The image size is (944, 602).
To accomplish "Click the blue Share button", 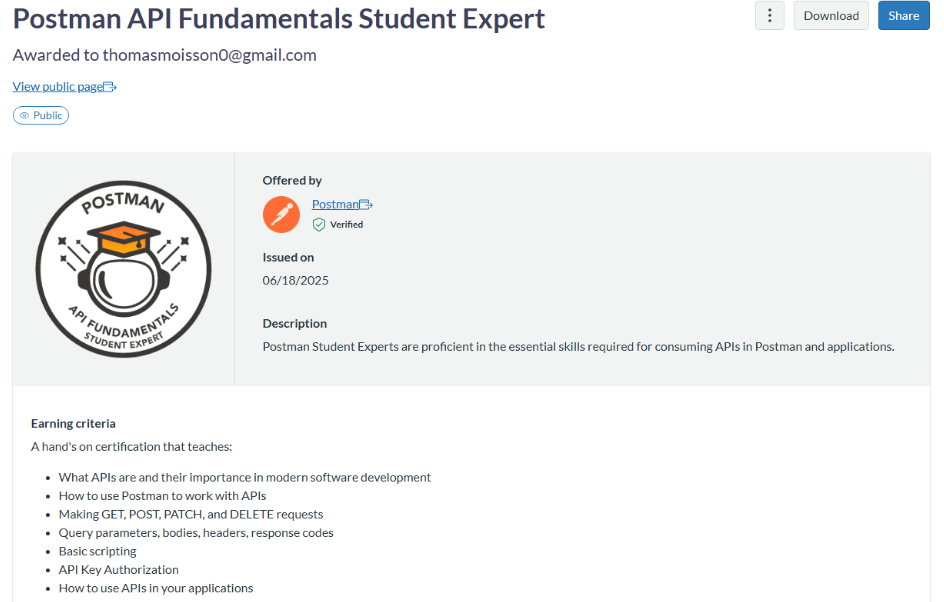I will tap(903, 16).
